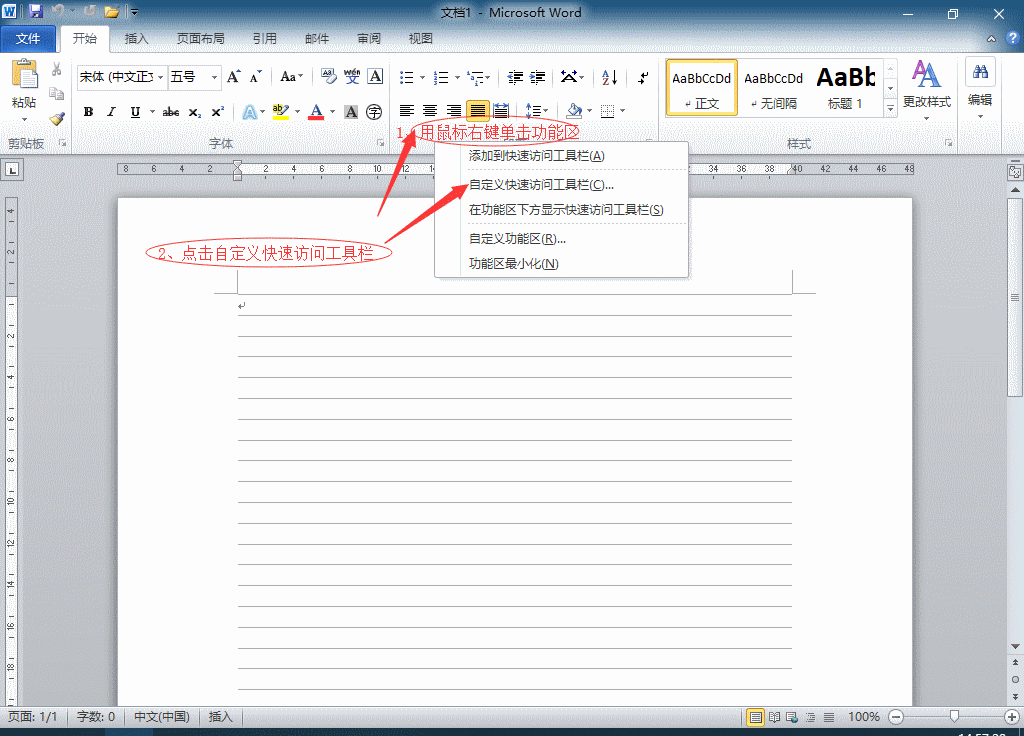Click the Text Highlight Color button
1024x736 pixels.
[281, 112]
